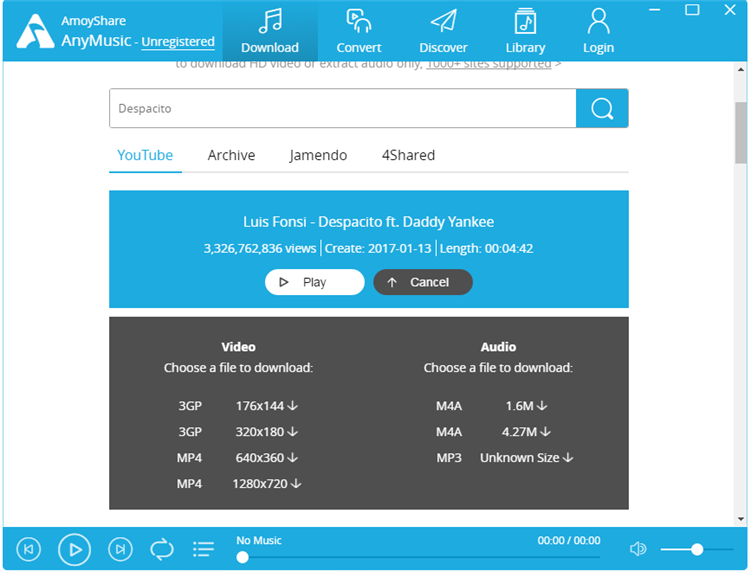Click the player play button
750x571 pixels.
tap(75, 549)
